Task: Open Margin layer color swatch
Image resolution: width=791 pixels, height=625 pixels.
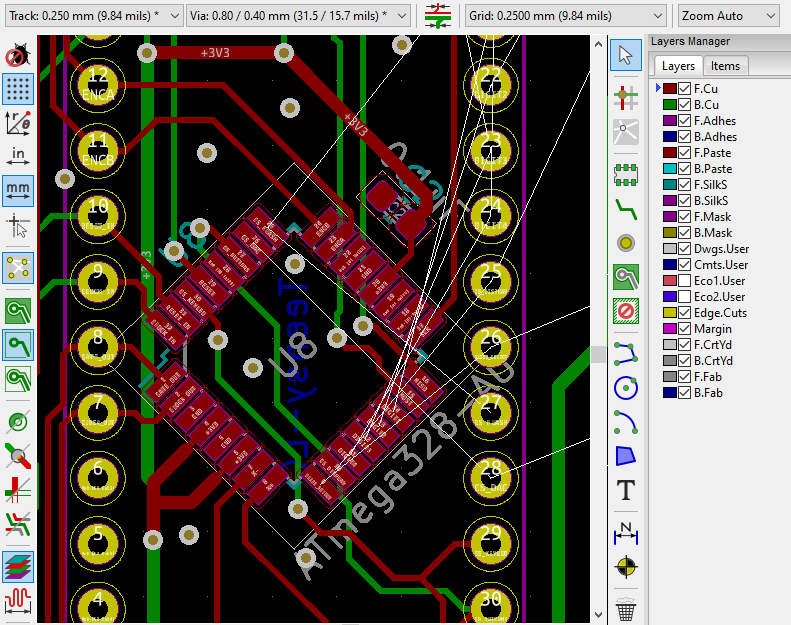Action: 669,329
